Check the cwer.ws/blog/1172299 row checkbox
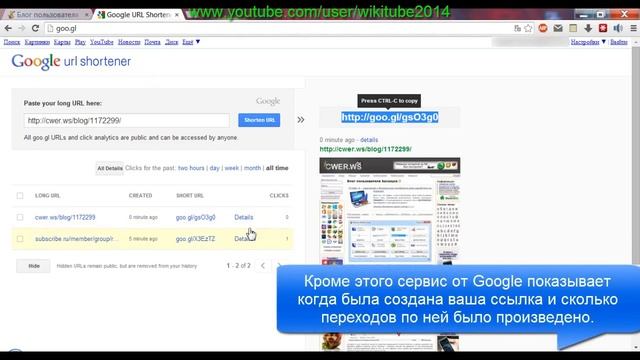The width and height of the screenshot is (640, 360). coord(20,218)
